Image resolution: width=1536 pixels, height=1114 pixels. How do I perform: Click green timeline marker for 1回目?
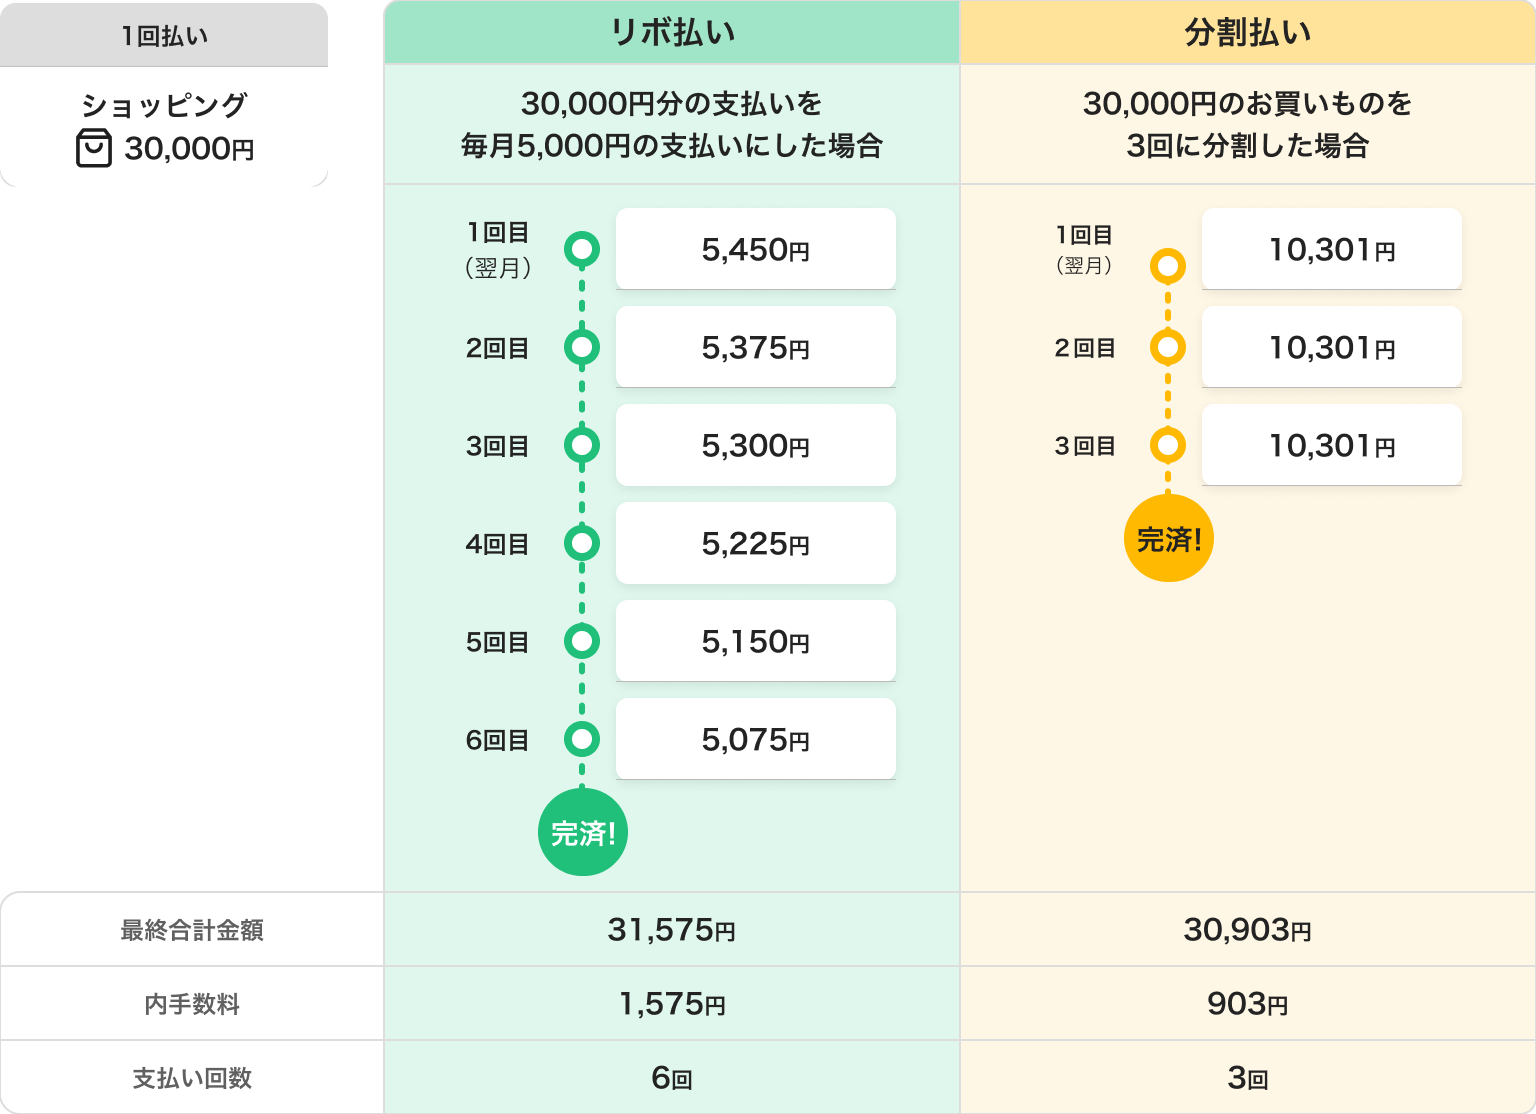(x=582, y=249)
